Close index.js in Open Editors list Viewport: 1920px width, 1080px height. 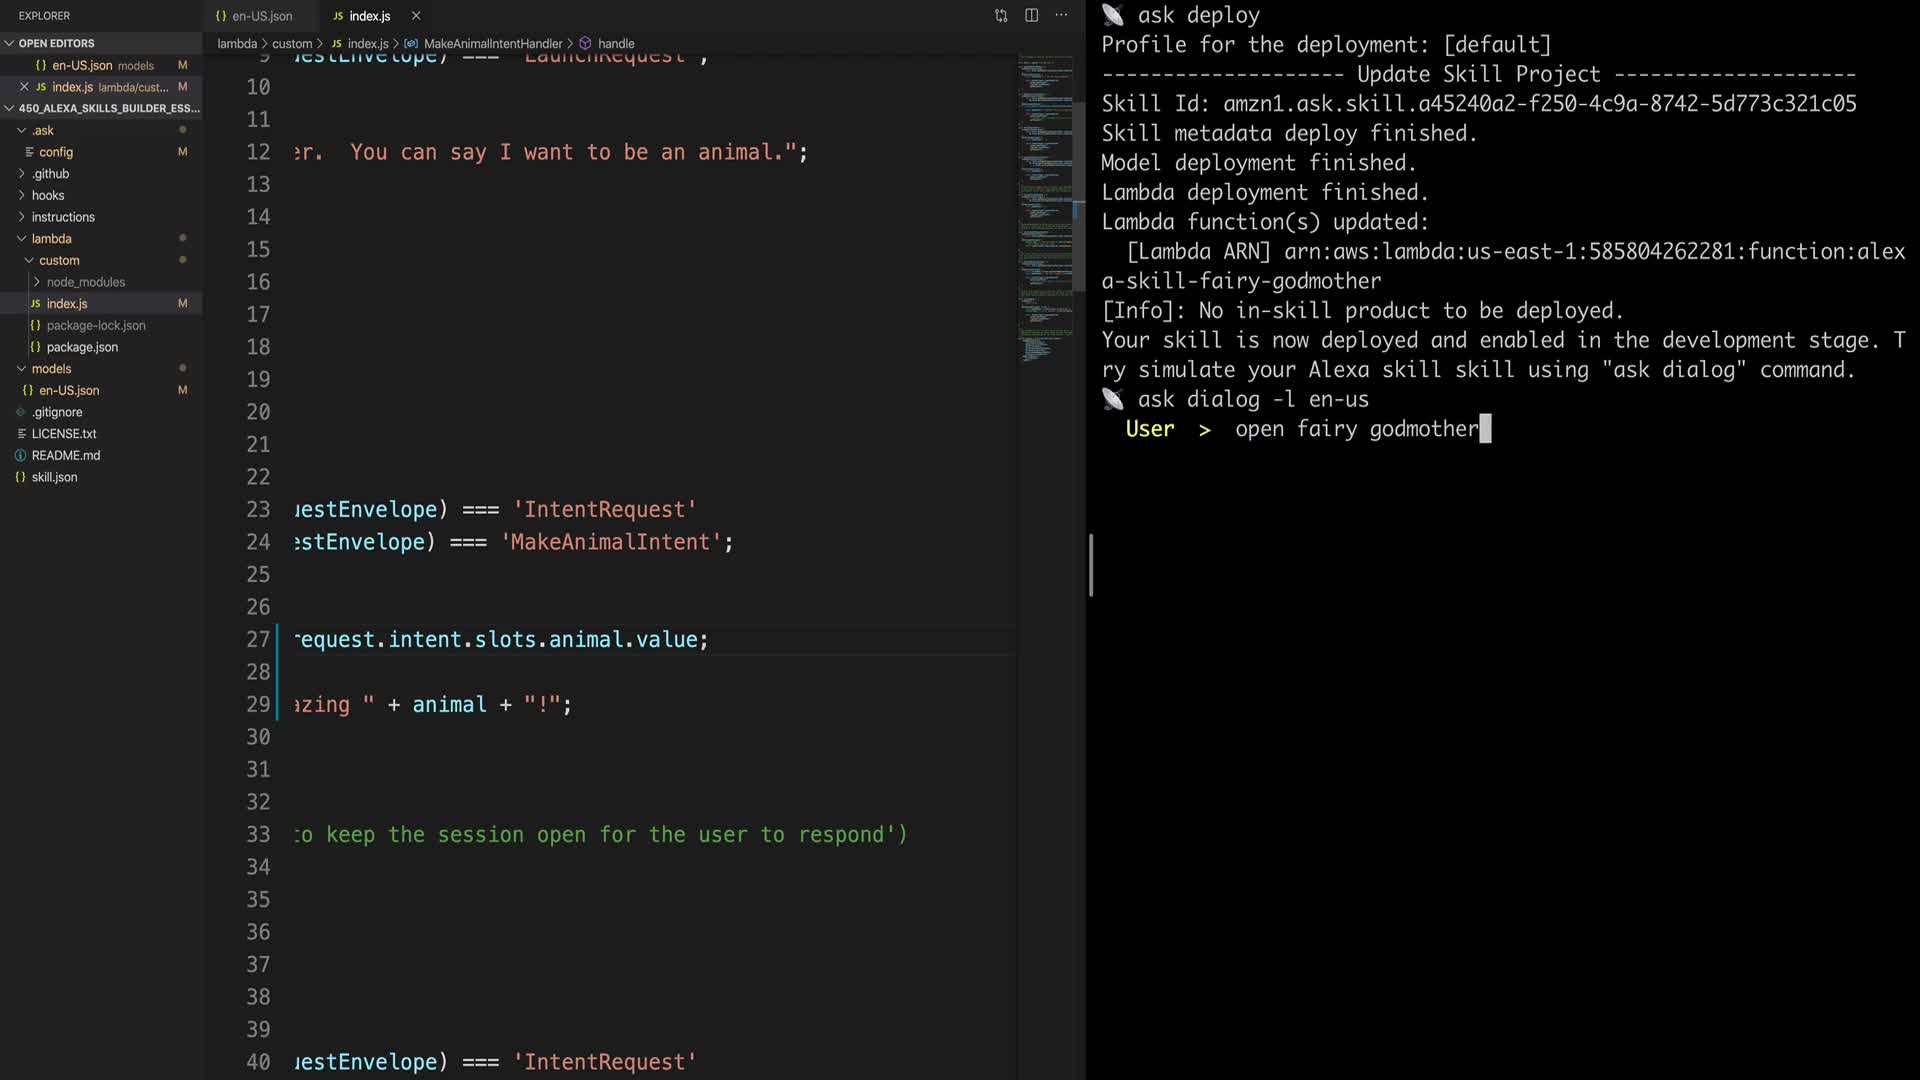tap(24, 87)
